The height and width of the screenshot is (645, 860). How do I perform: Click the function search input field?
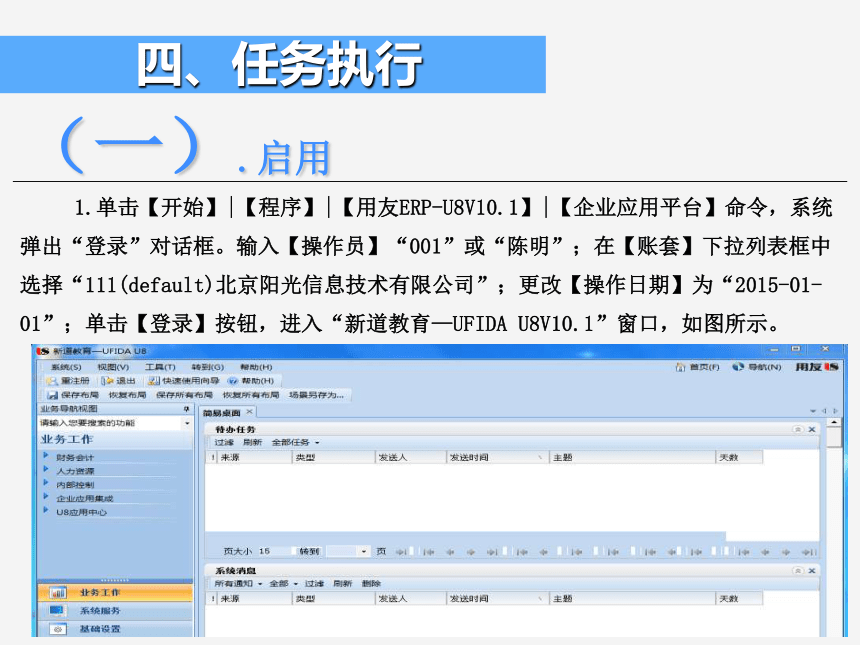click(x=110, y=423)
